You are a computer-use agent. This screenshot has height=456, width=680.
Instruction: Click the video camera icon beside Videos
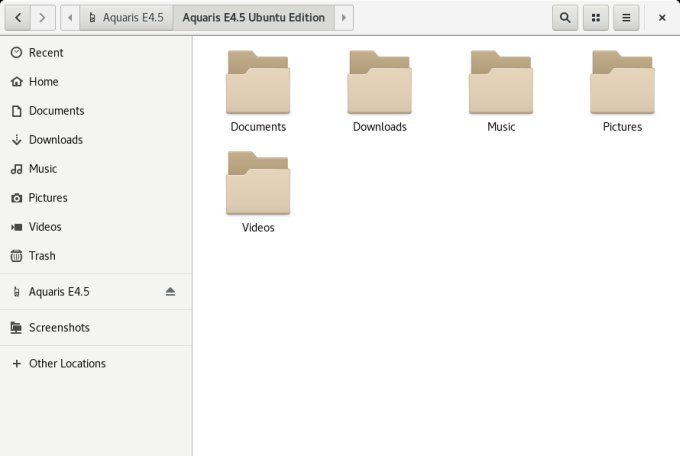[16, 227]
